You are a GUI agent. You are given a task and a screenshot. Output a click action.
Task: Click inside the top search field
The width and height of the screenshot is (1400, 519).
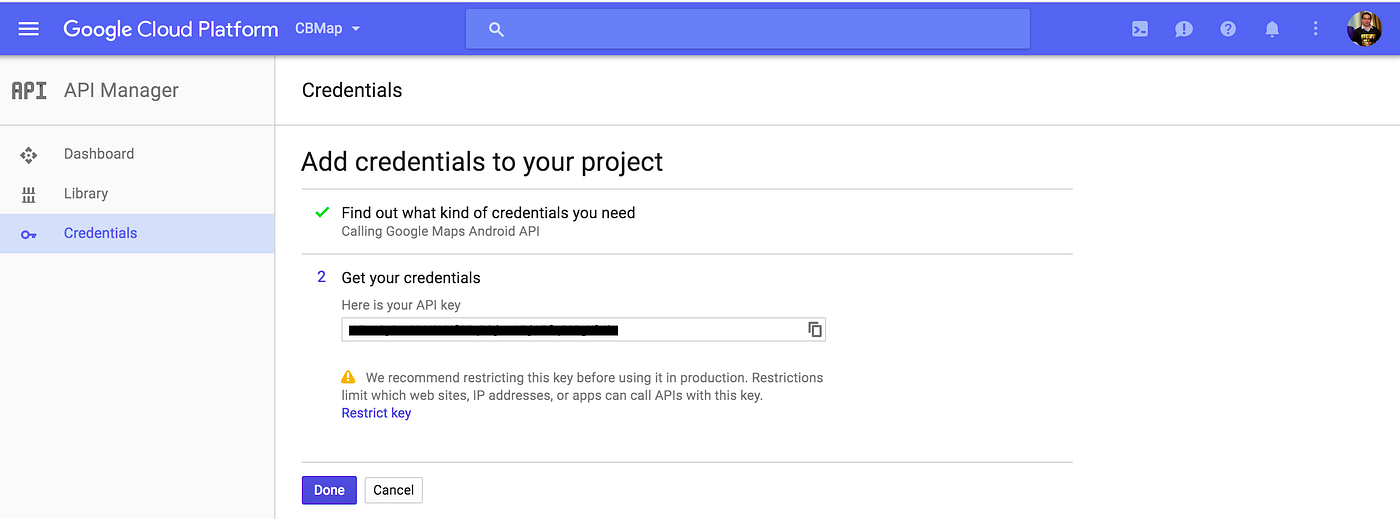748,29
